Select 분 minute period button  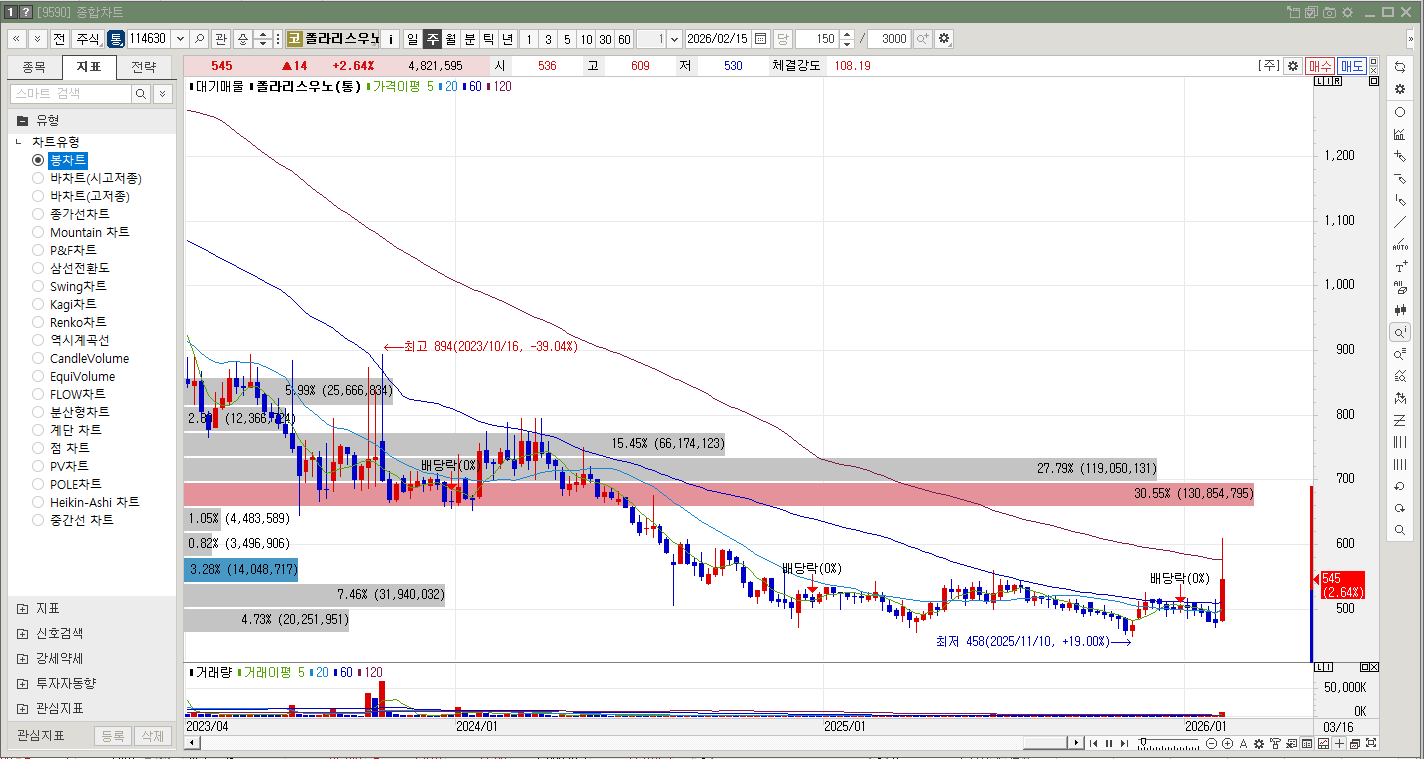[x=469, y=39]
